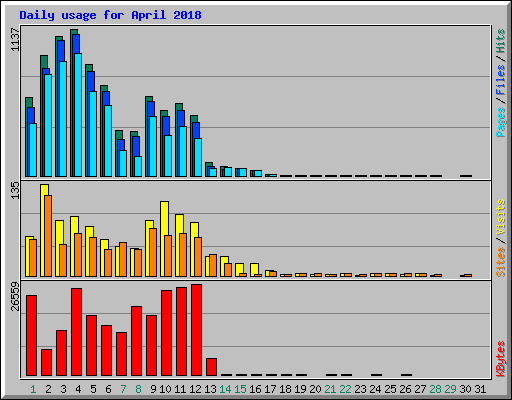The height and width of the screenshot is (400, 512).
Task: Click day 23 label on x-axis
Action: tap(360, 389)
